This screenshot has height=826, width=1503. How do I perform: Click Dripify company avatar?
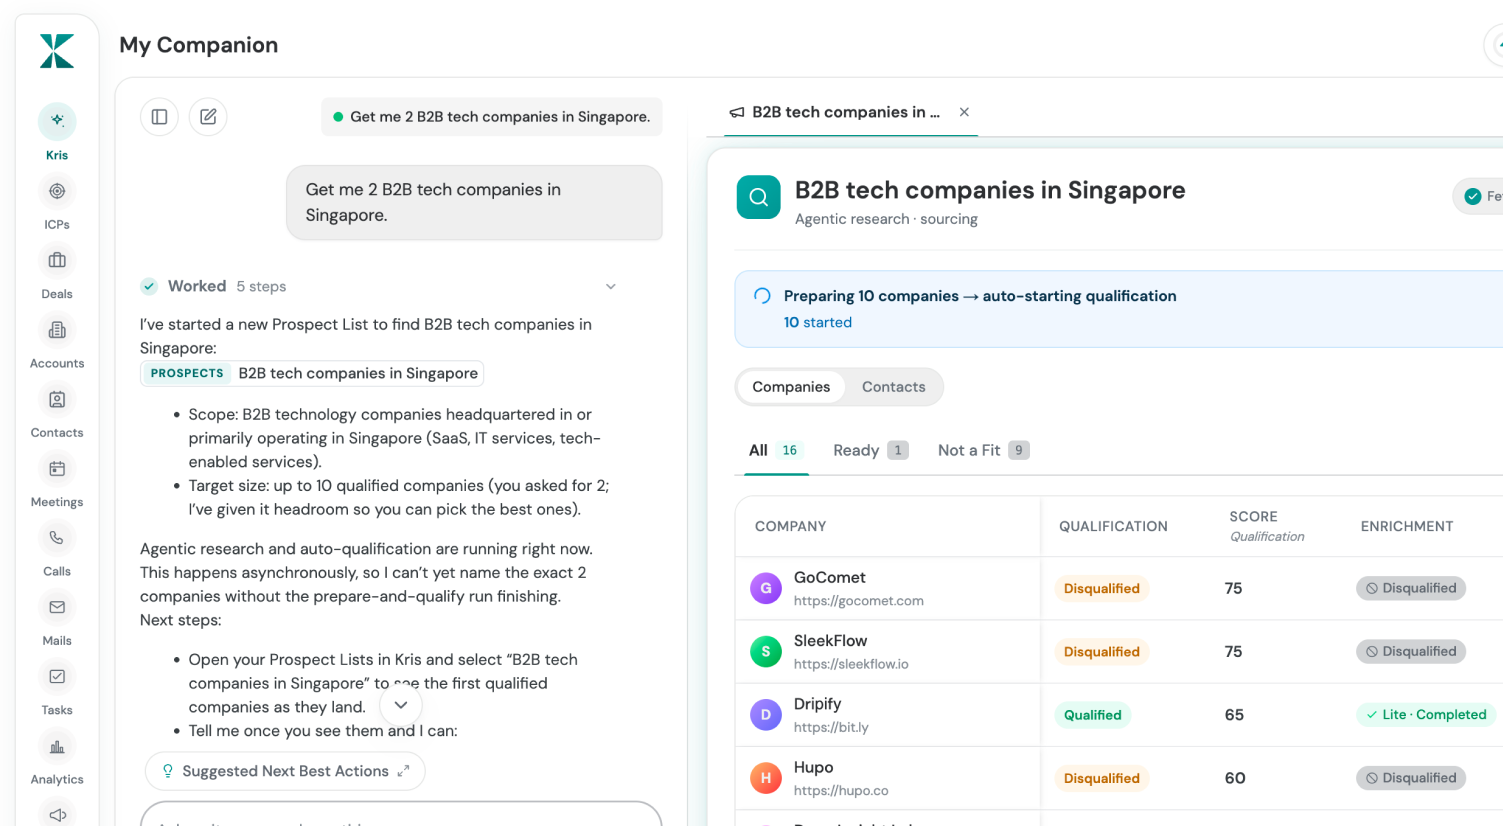766,715
